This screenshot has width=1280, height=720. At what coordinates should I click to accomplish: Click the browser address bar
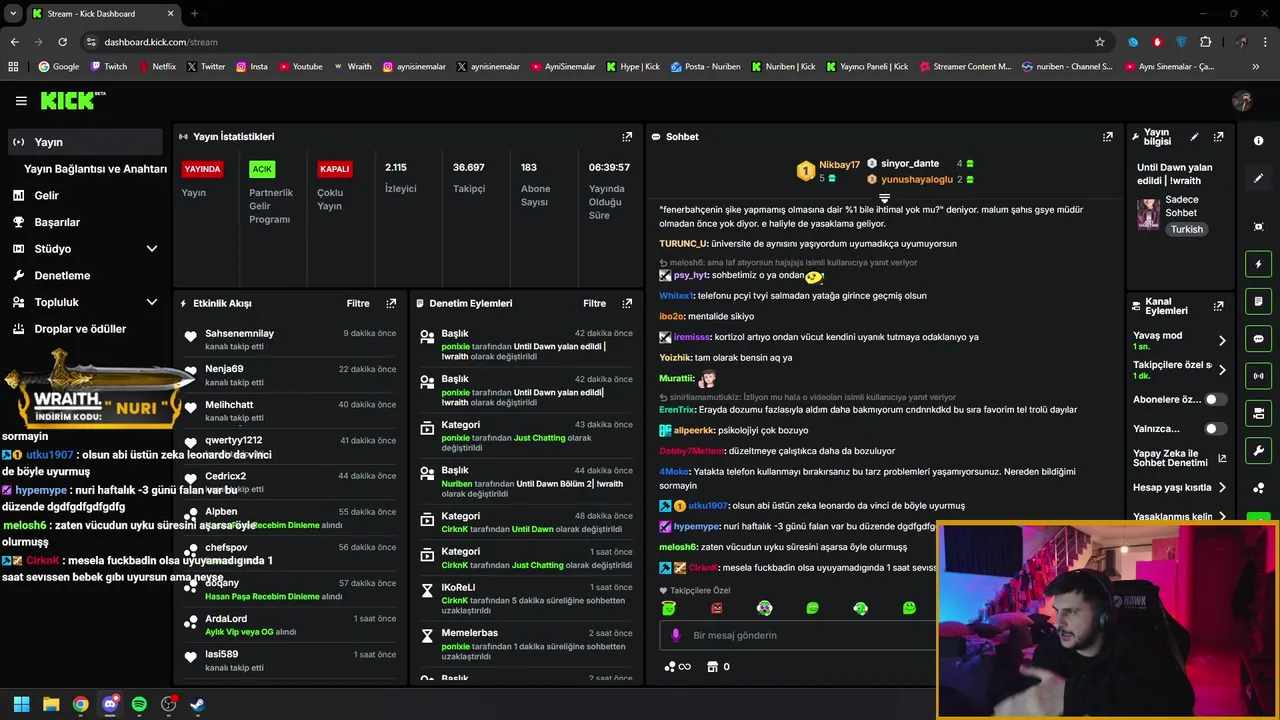pyautogui.click(x=590, y=42)
